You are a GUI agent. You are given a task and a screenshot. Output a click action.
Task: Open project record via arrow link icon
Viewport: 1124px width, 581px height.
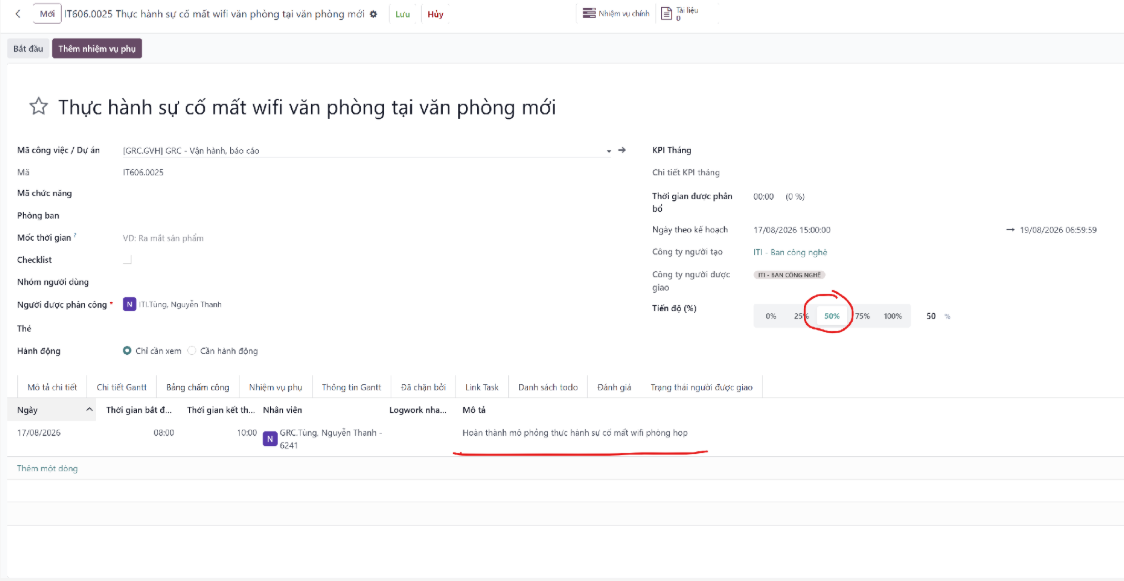[x=621, y=150]
